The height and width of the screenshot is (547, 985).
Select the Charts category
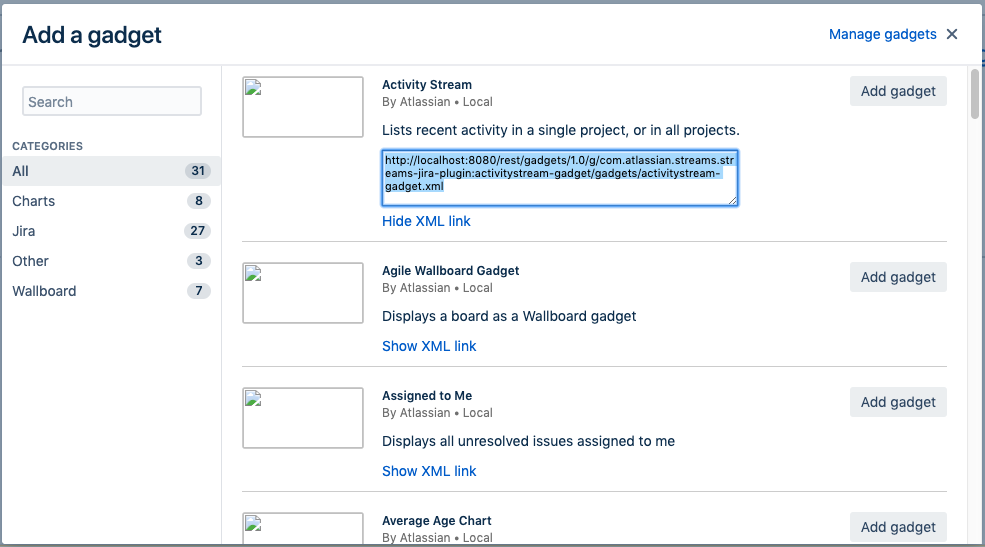pyautogui.click(x=111, y=201)
